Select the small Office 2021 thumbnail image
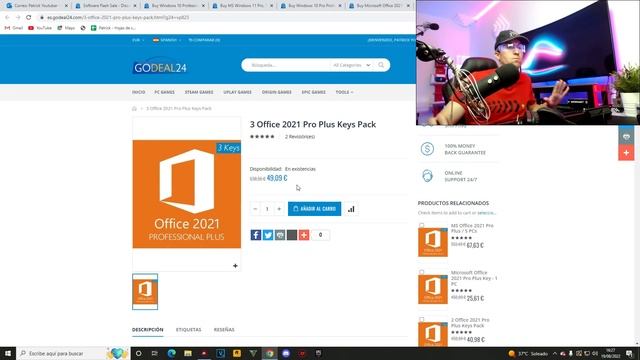 145,291
